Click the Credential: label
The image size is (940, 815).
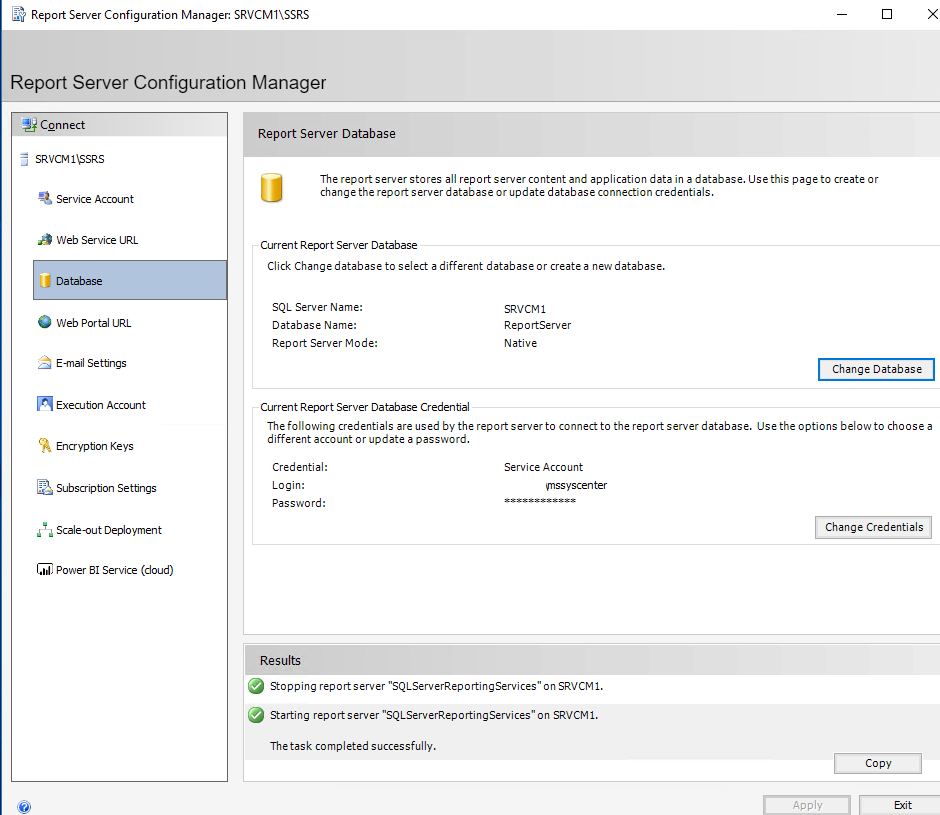[x=300, y=467]
